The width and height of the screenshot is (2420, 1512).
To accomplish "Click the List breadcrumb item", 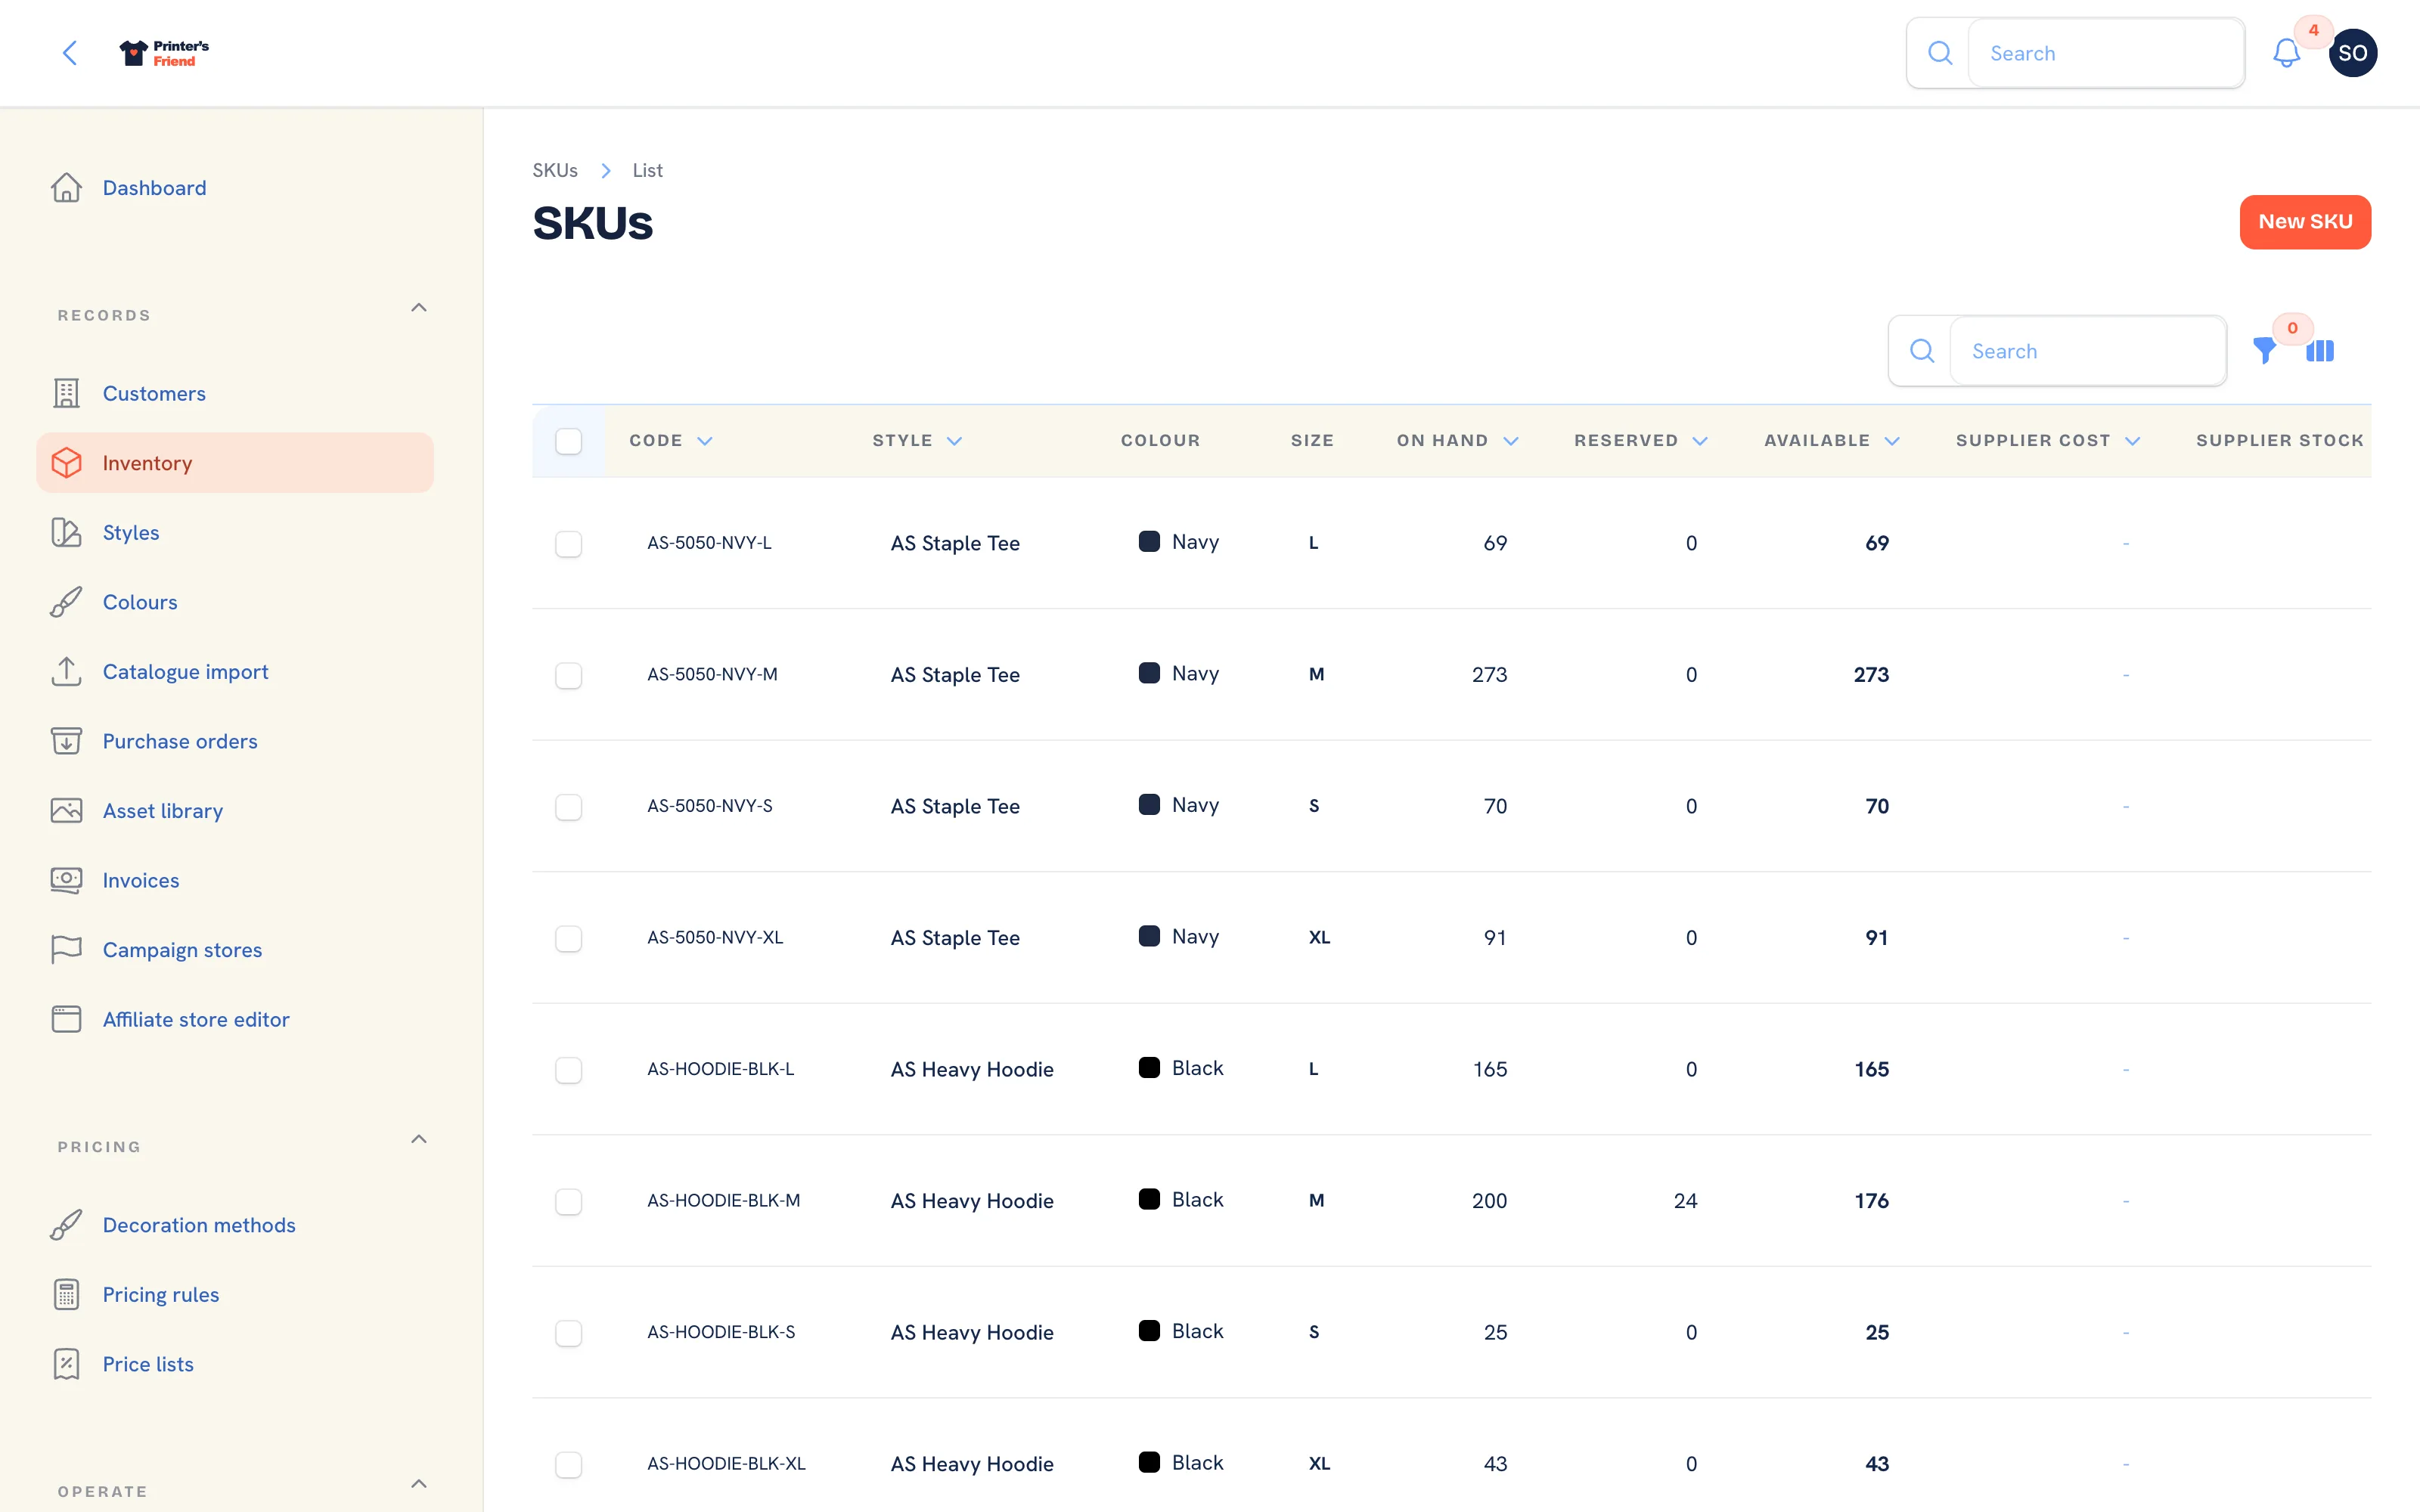I will [x=647, y=170].
